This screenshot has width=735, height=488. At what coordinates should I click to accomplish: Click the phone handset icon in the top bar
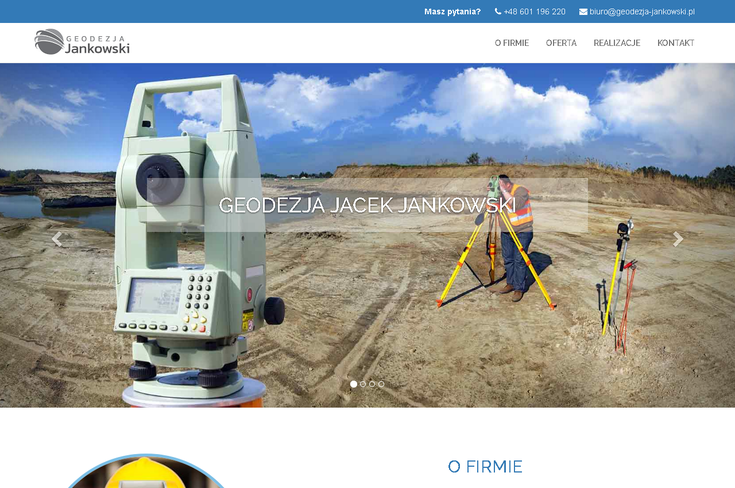click(x=498, y=12)
